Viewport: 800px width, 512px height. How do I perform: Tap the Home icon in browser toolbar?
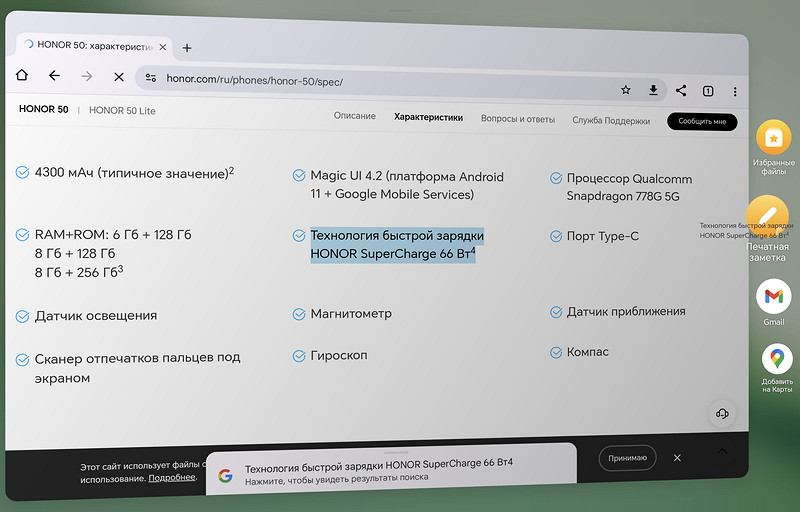22,76
